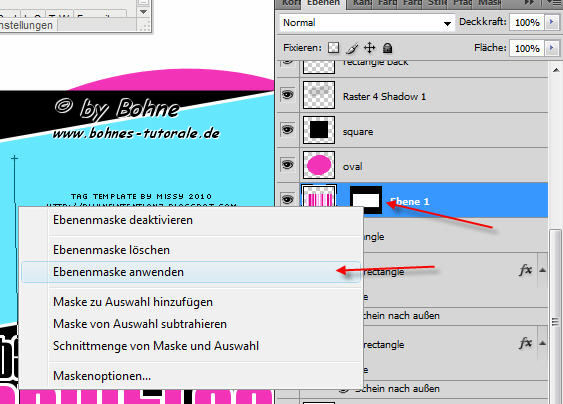Click the lock transparent pixels icon
This screenshot has width=563, height=404.
pos(334,48)
